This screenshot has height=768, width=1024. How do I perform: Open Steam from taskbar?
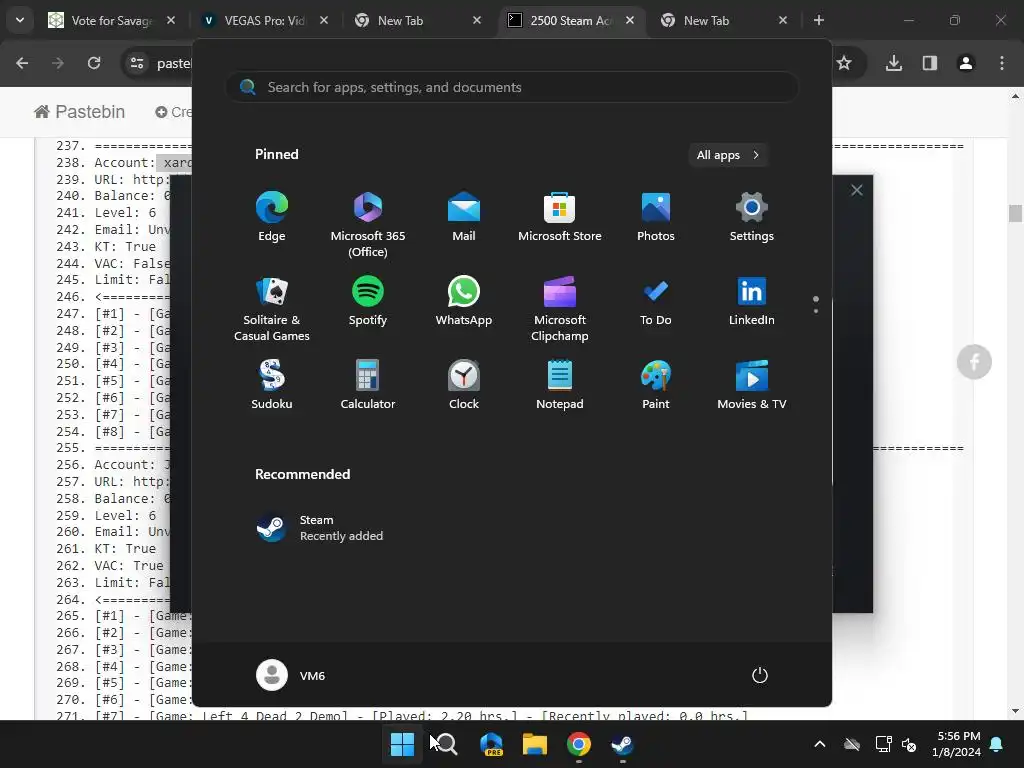tap(622, 744)
